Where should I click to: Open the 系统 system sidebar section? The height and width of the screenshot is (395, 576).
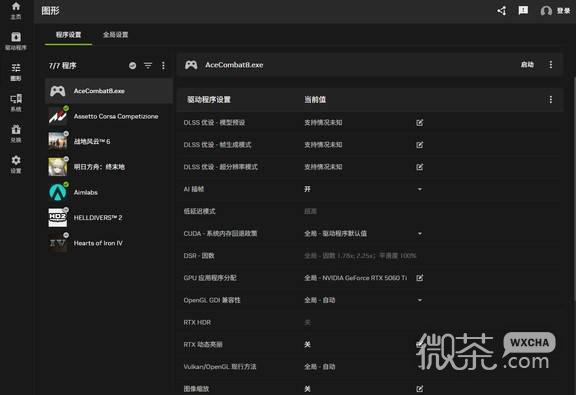pos(16,103)
